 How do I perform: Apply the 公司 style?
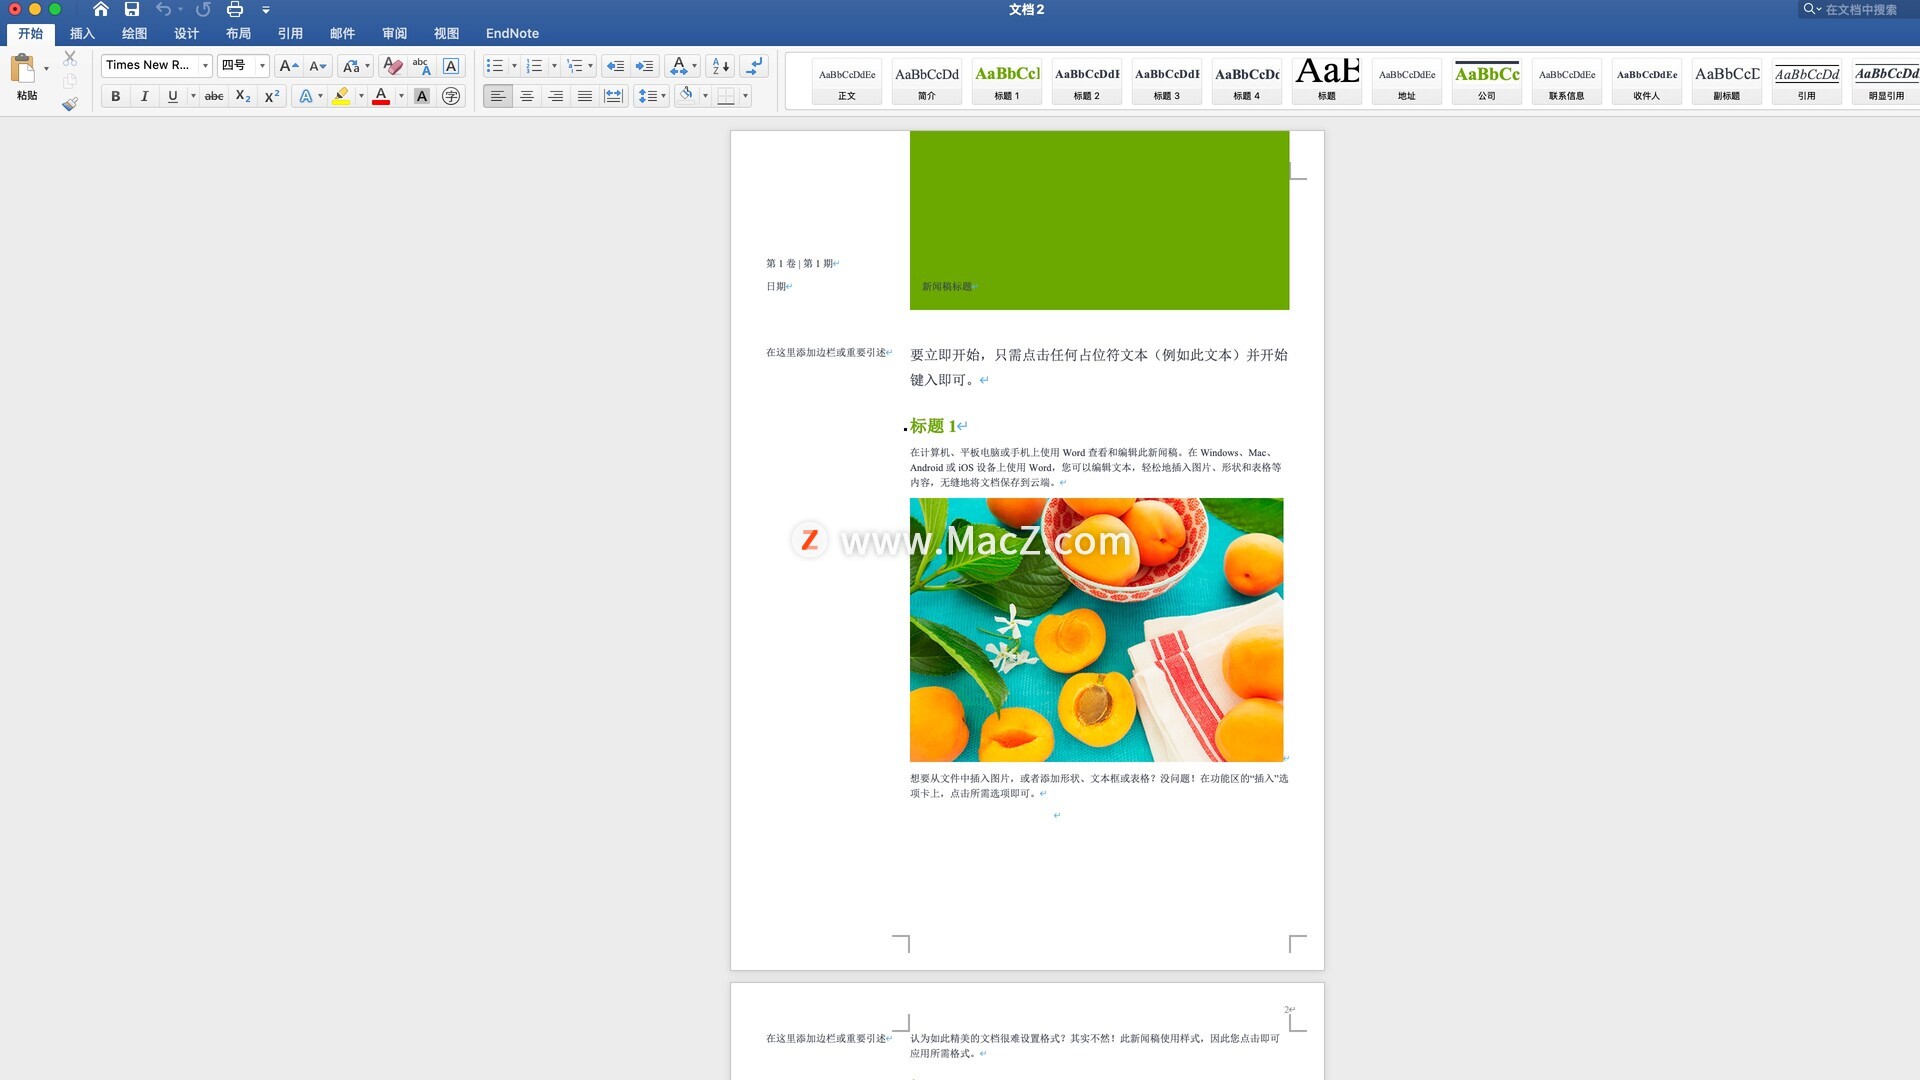[x=1487, y=81]
